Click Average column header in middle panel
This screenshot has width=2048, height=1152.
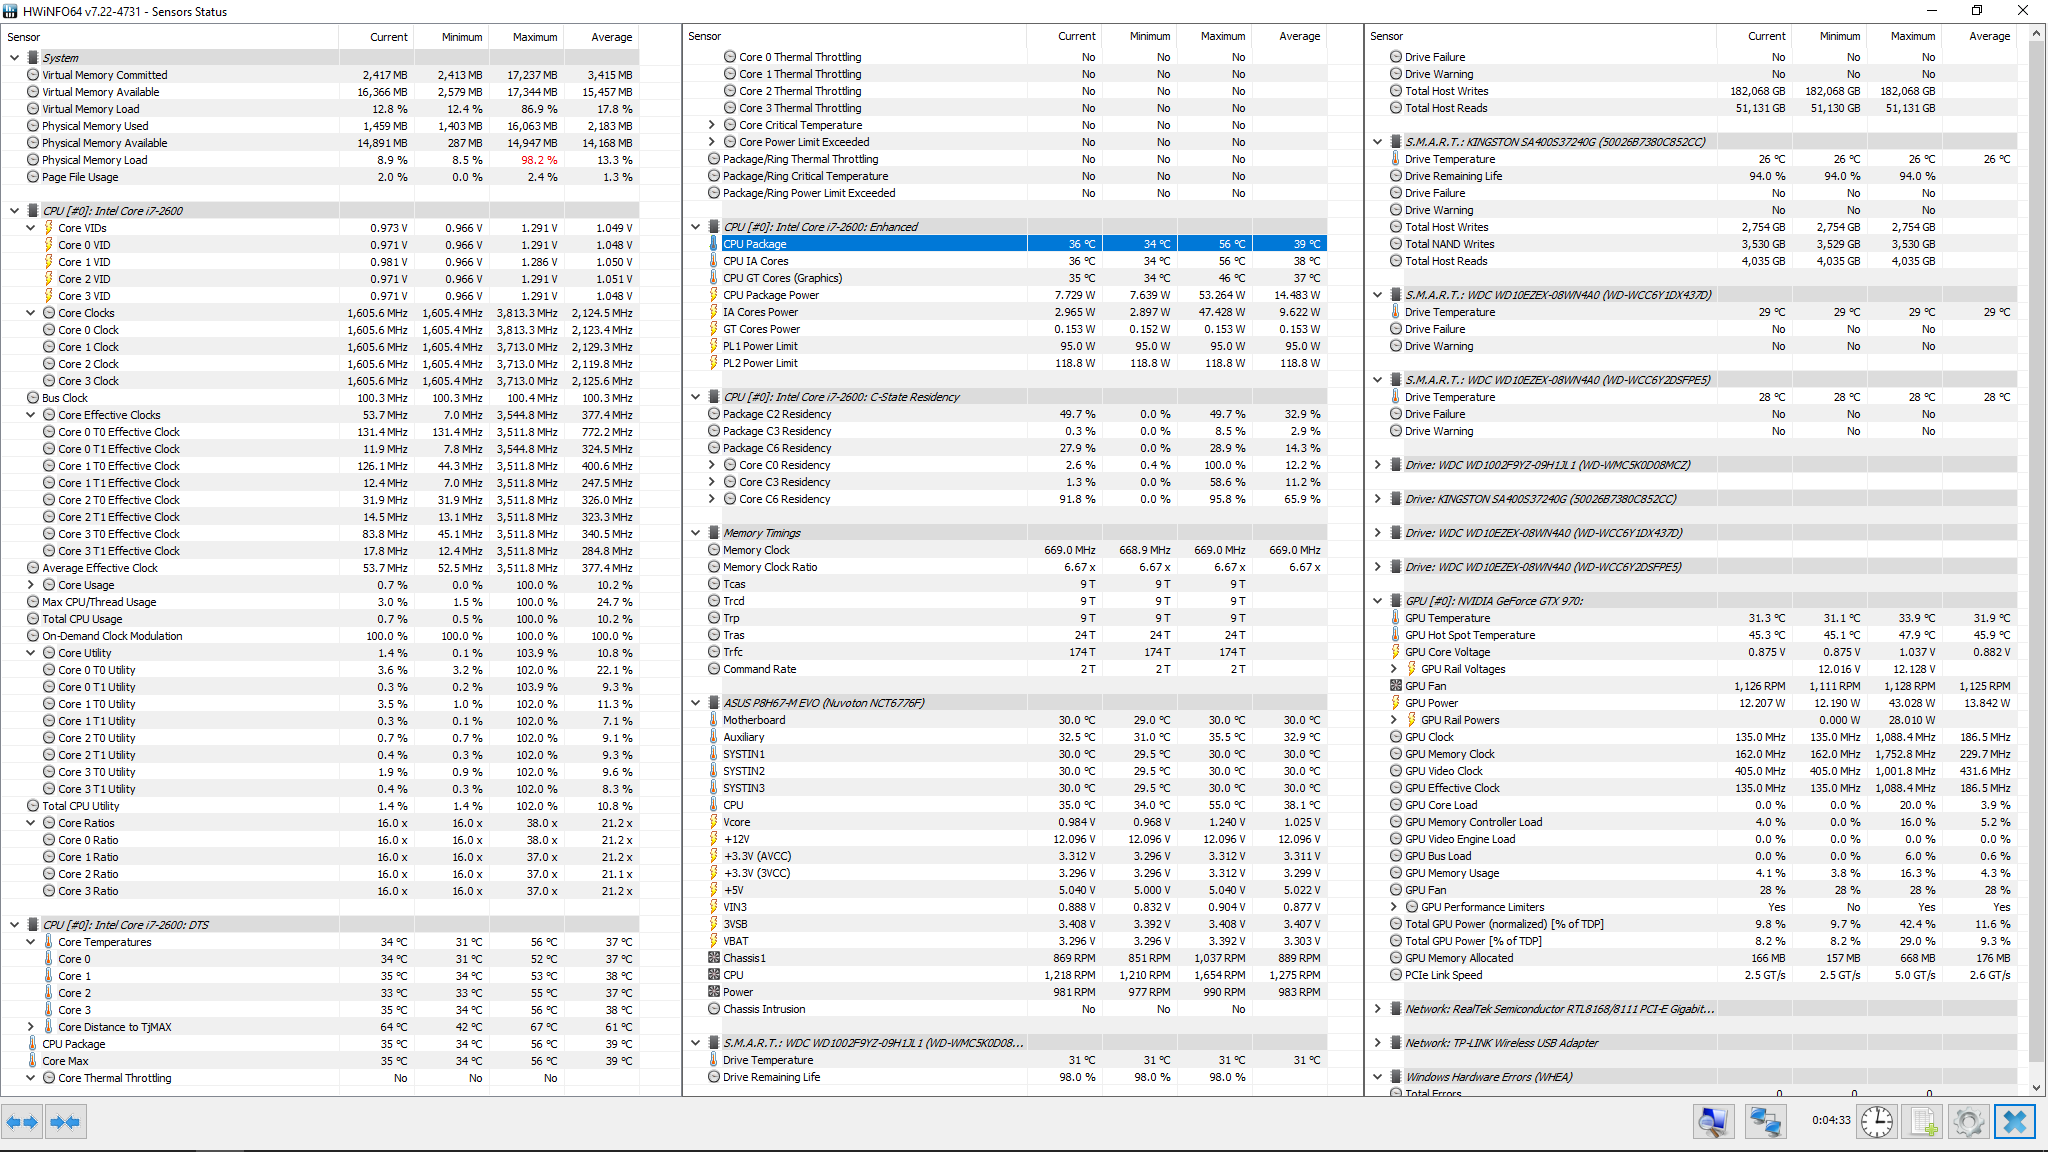coord(1289,36)
